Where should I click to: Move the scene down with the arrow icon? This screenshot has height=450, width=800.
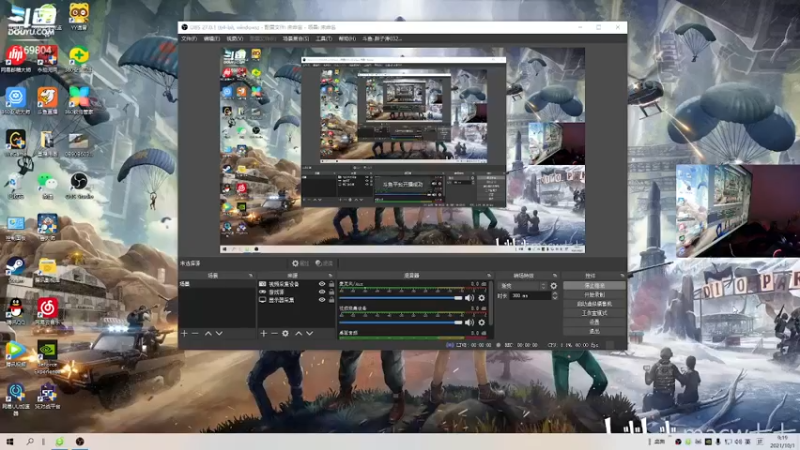coord(219,333)
